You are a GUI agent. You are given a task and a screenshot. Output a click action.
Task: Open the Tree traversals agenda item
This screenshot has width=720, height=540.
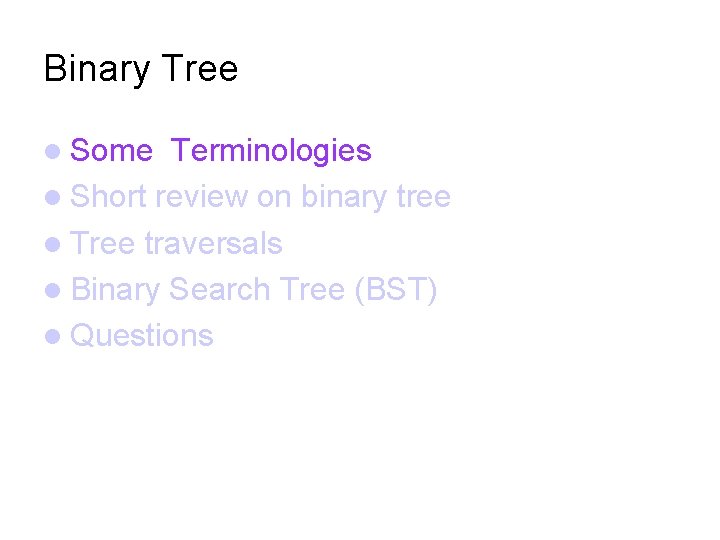[176, 243]
